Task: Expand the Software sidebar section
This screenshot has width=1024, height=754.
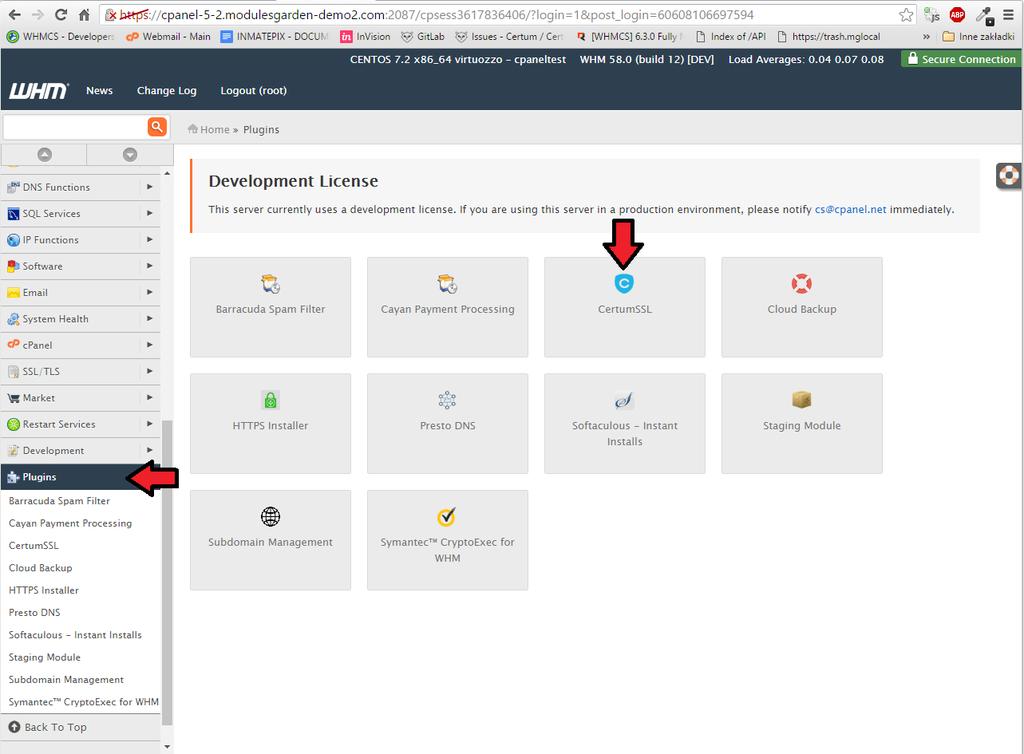Action: click(80, 266)
